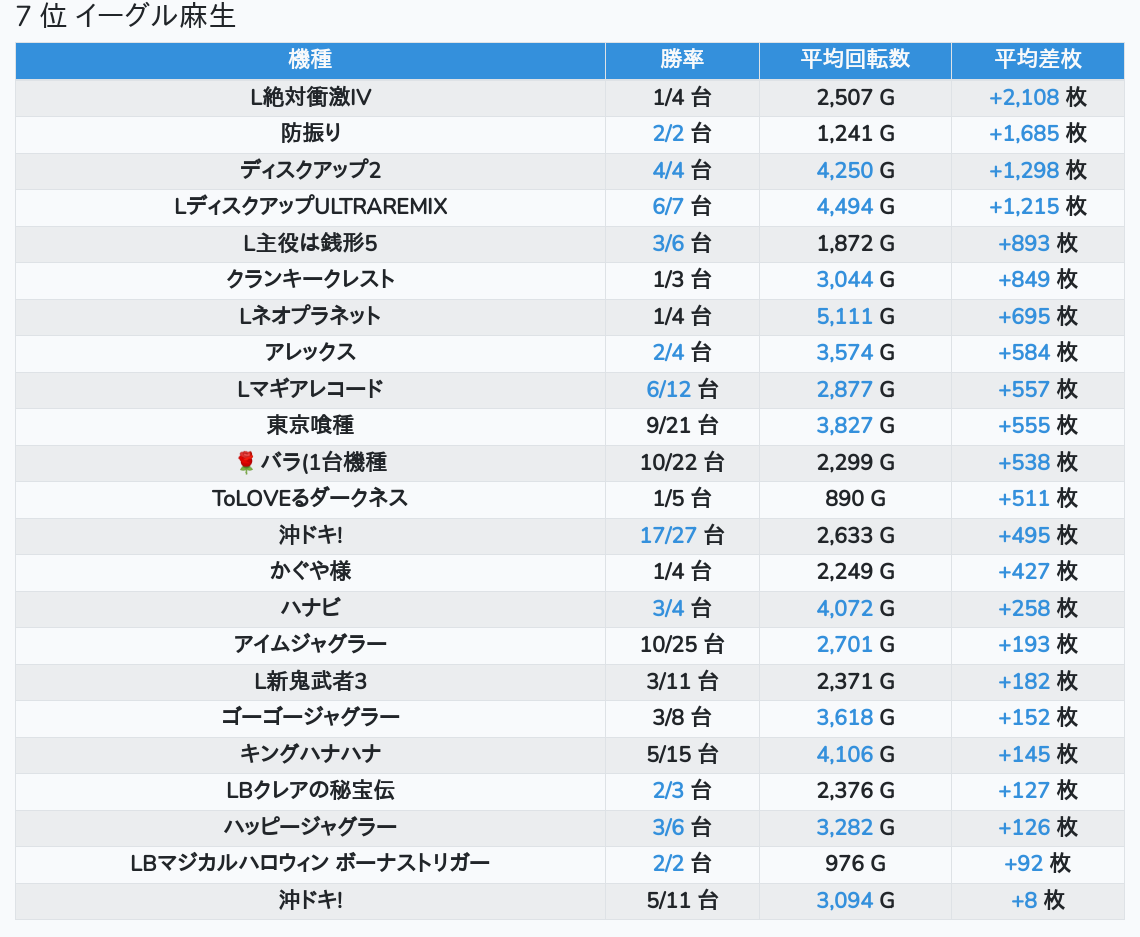
Task: Click the 7 位 イーグル麻生 heading
Action: pos(126,17)
